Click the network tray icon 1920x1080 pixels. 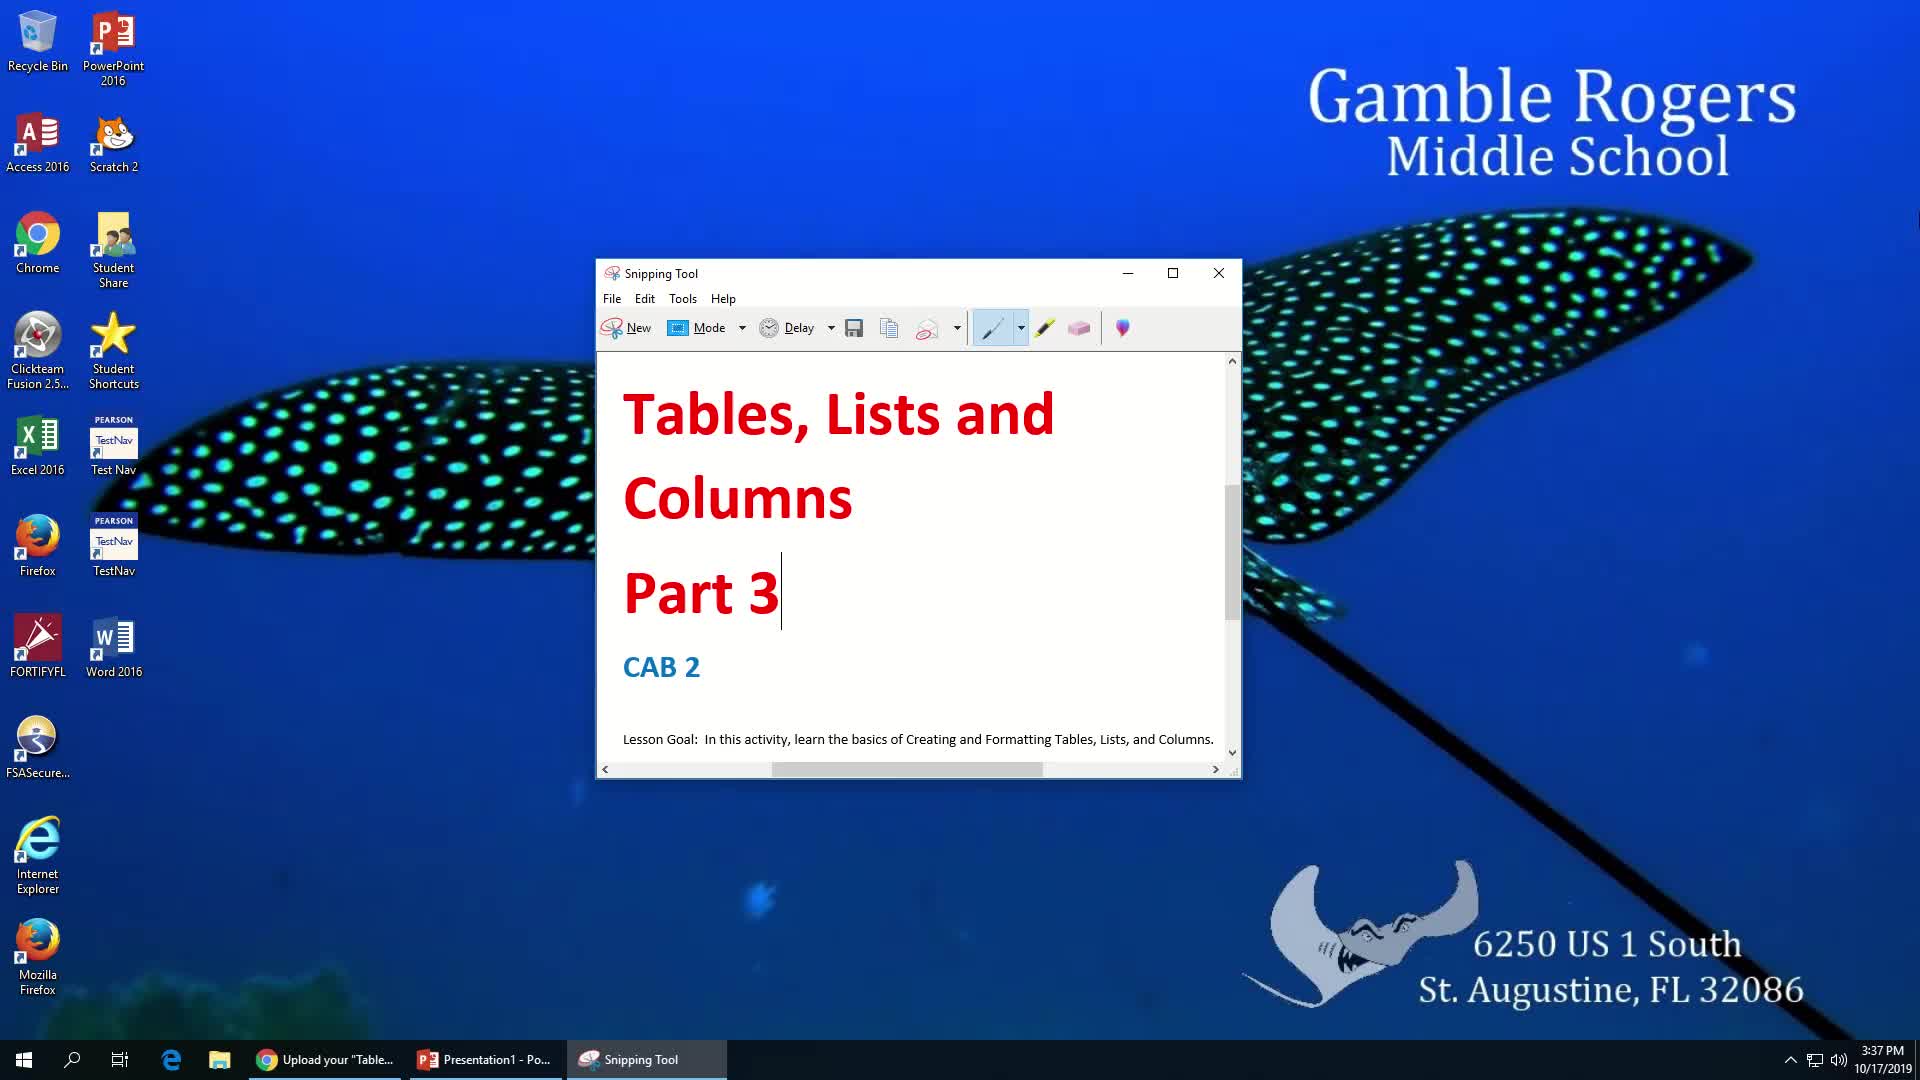(1815, 1060)
